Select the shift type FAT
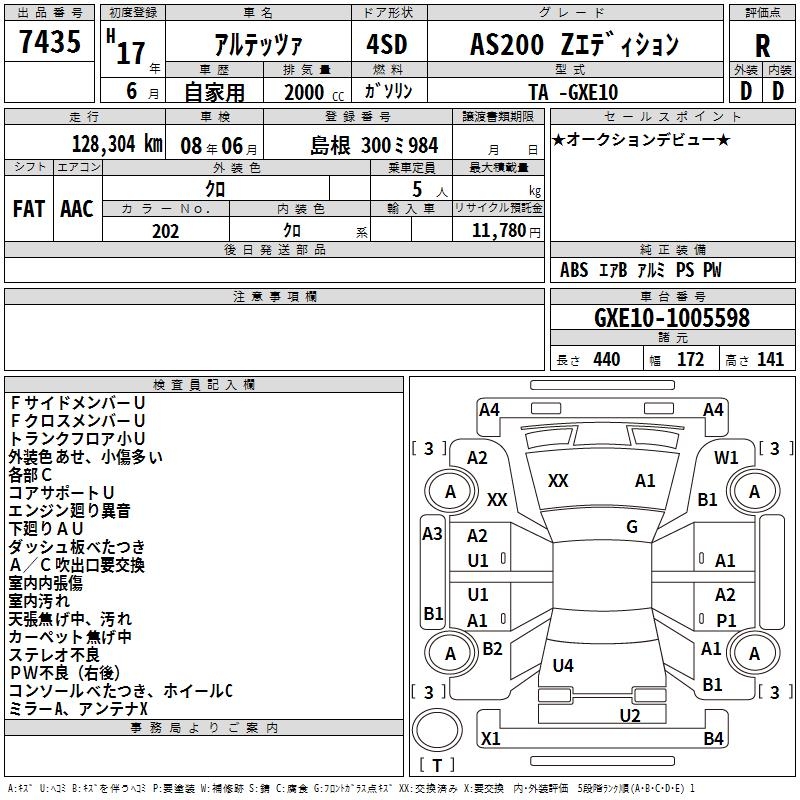The height and width of the screenshot is (800, 800). (x=29, y=209)
